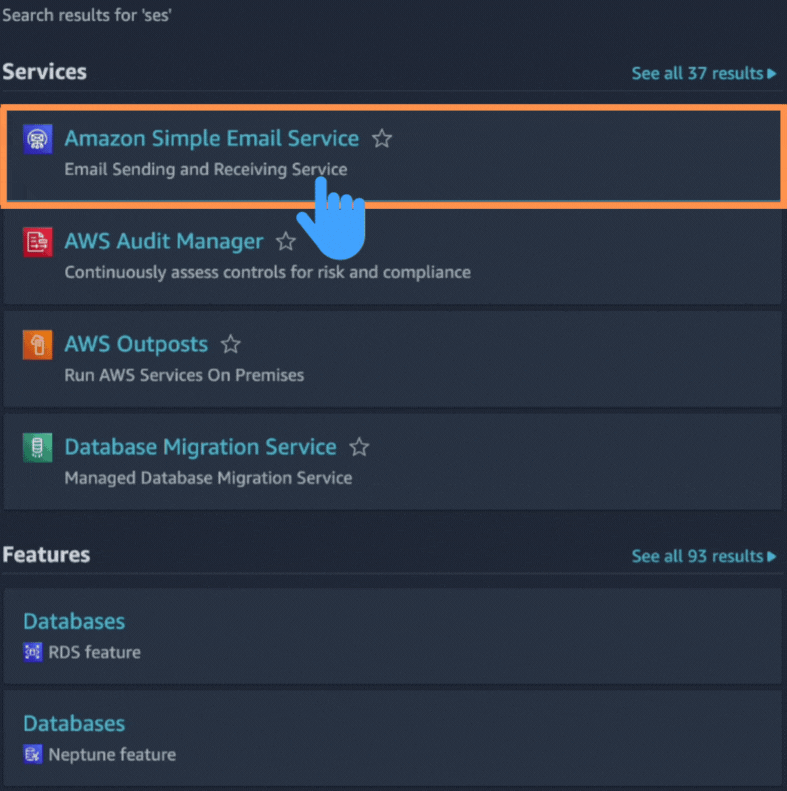Expand all 93 feature results

[703, 556]
